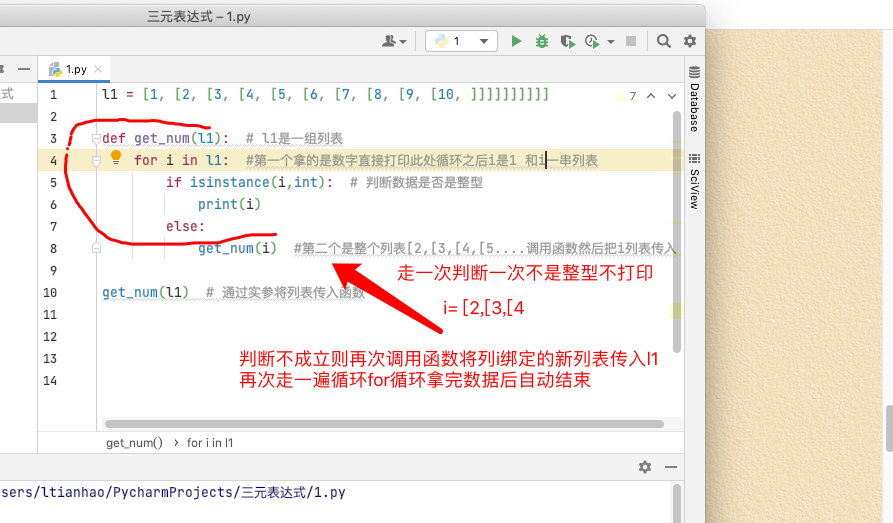The height and width of the screenshot is (523, 893).
Task: Run the current configuration with green play button
Action: coord(516,41)
